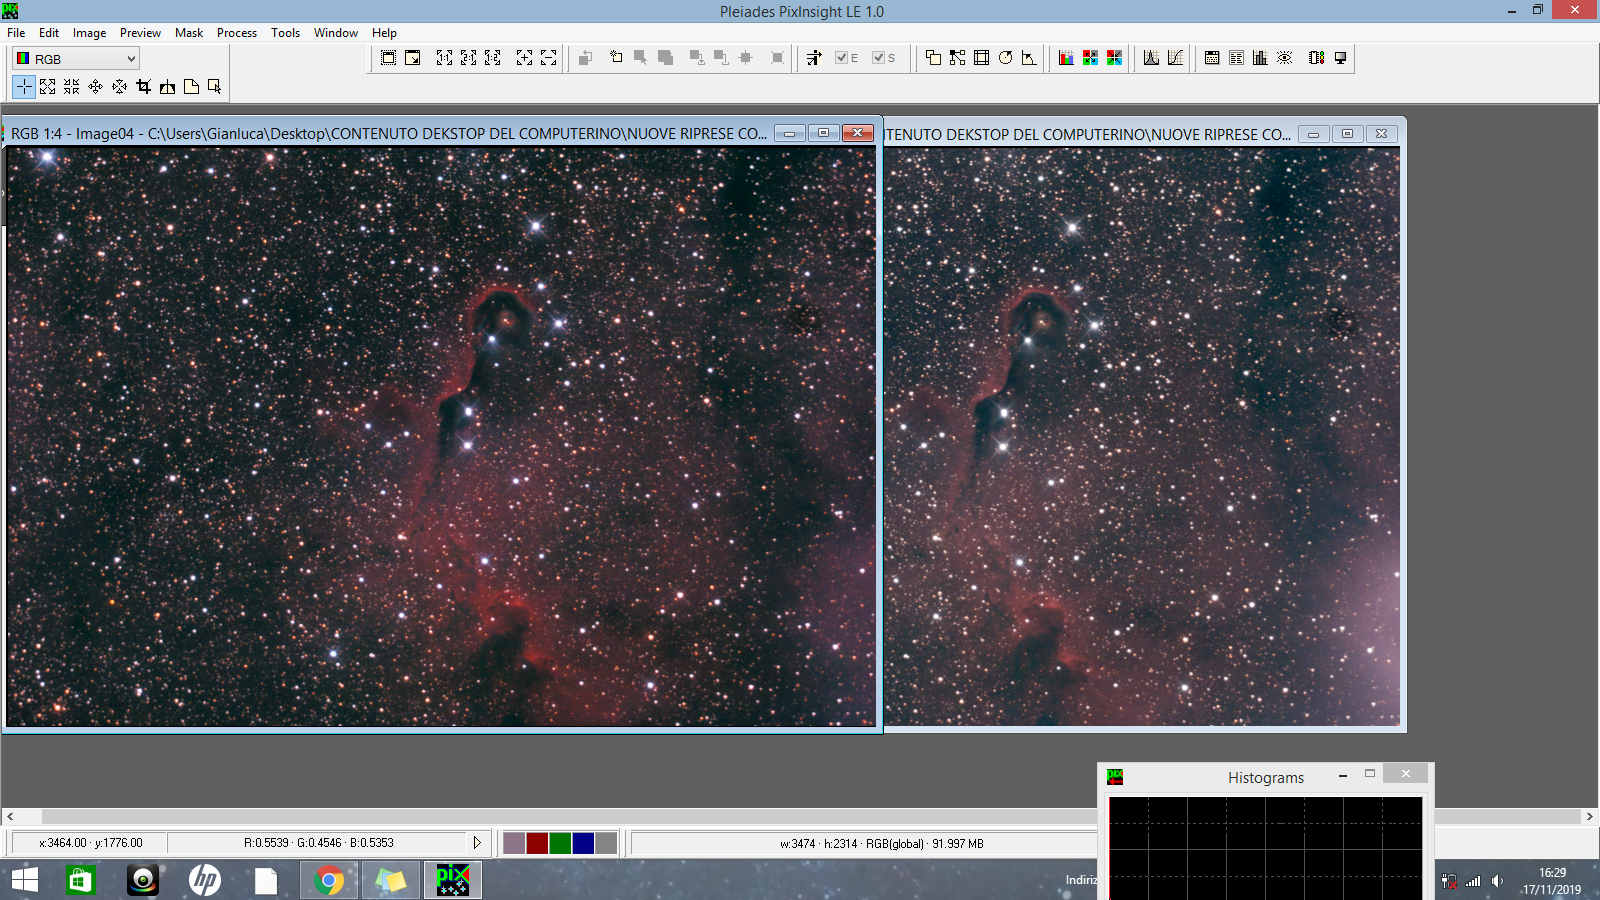
Task: Click the blue channel swatch in status bar
Action: (583, 843)
